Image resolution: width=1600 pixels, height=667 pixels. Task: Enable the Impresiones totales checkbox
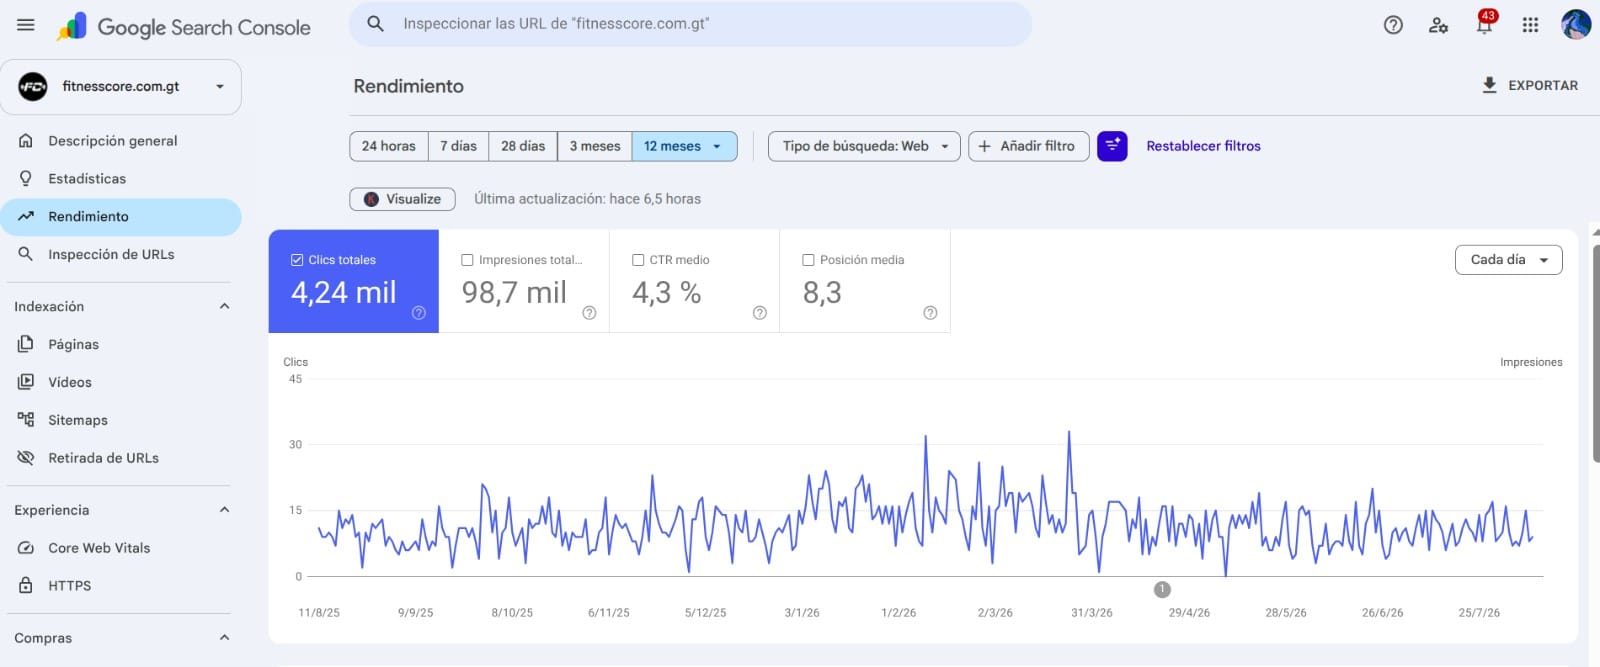pyautogui.click(x=467, y=260)
